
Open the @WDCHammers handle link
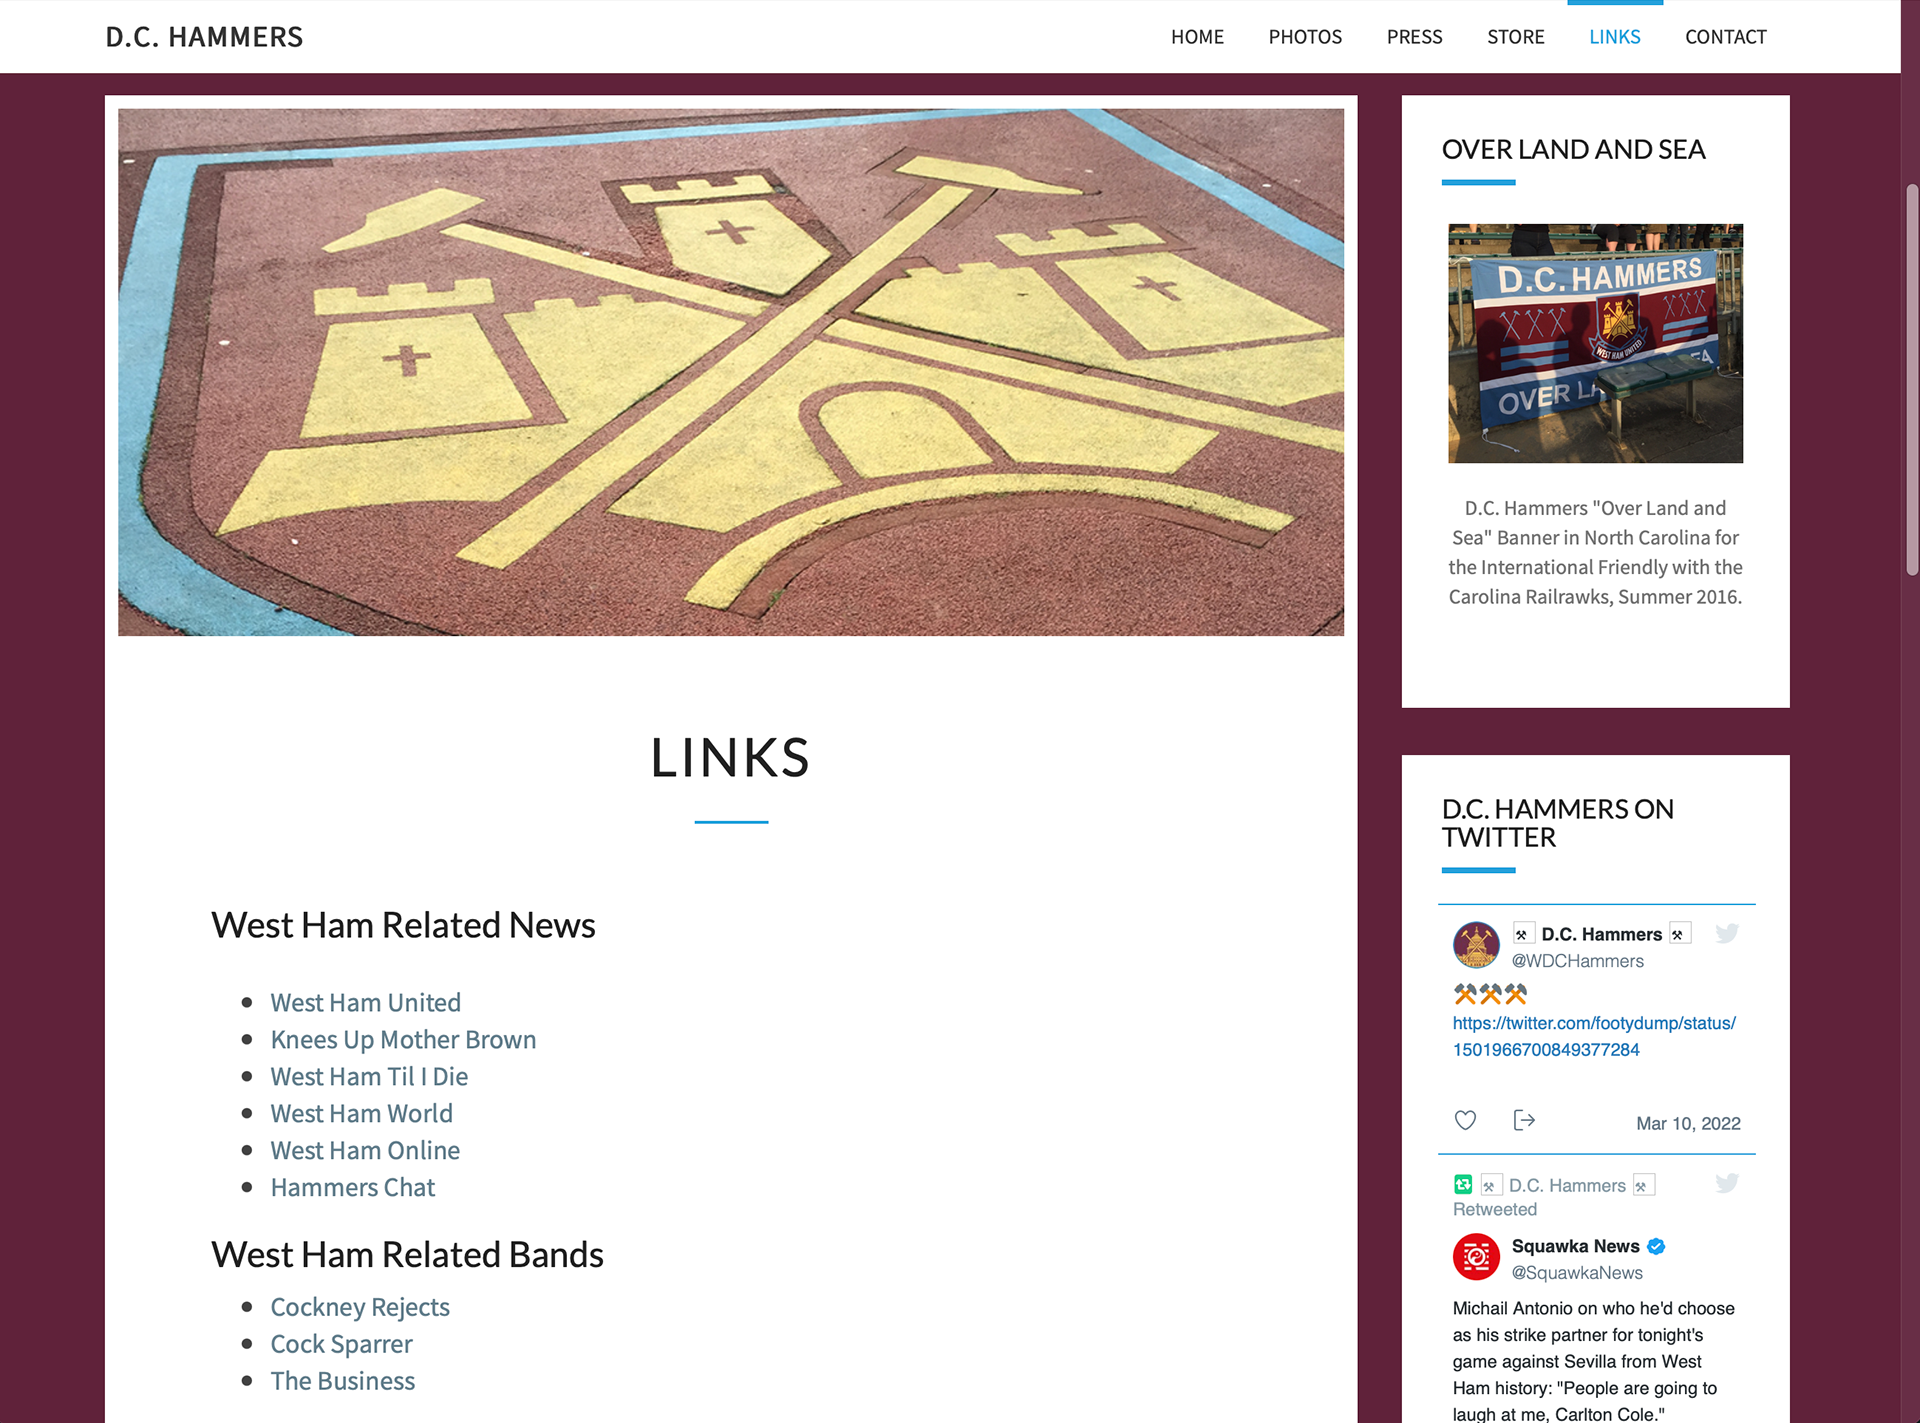[x=1577, y=960]
